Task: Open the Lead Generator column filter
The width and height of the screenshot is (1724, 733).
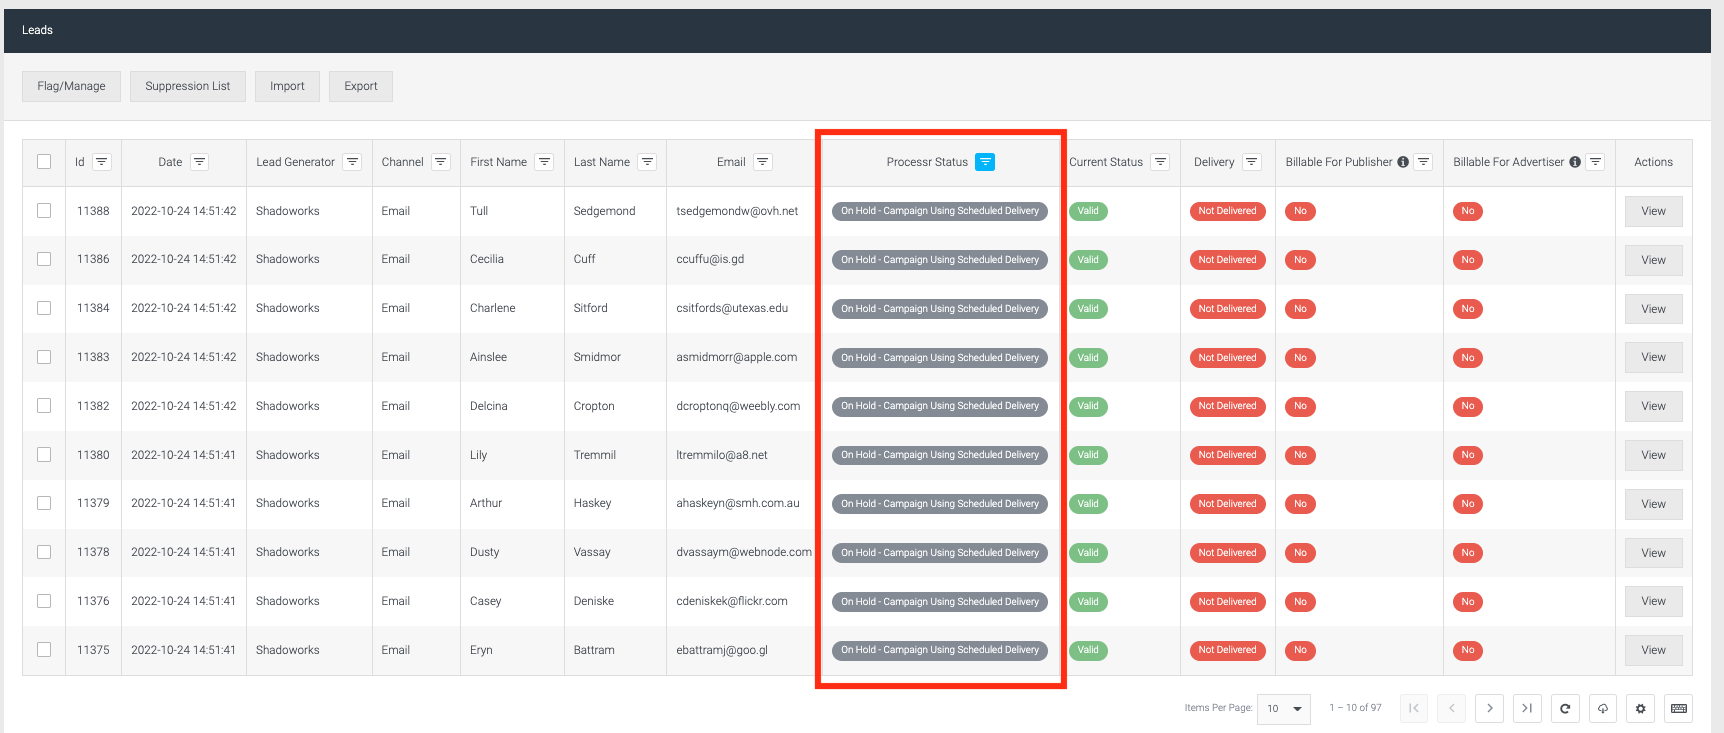Action: tap(352, 162)
